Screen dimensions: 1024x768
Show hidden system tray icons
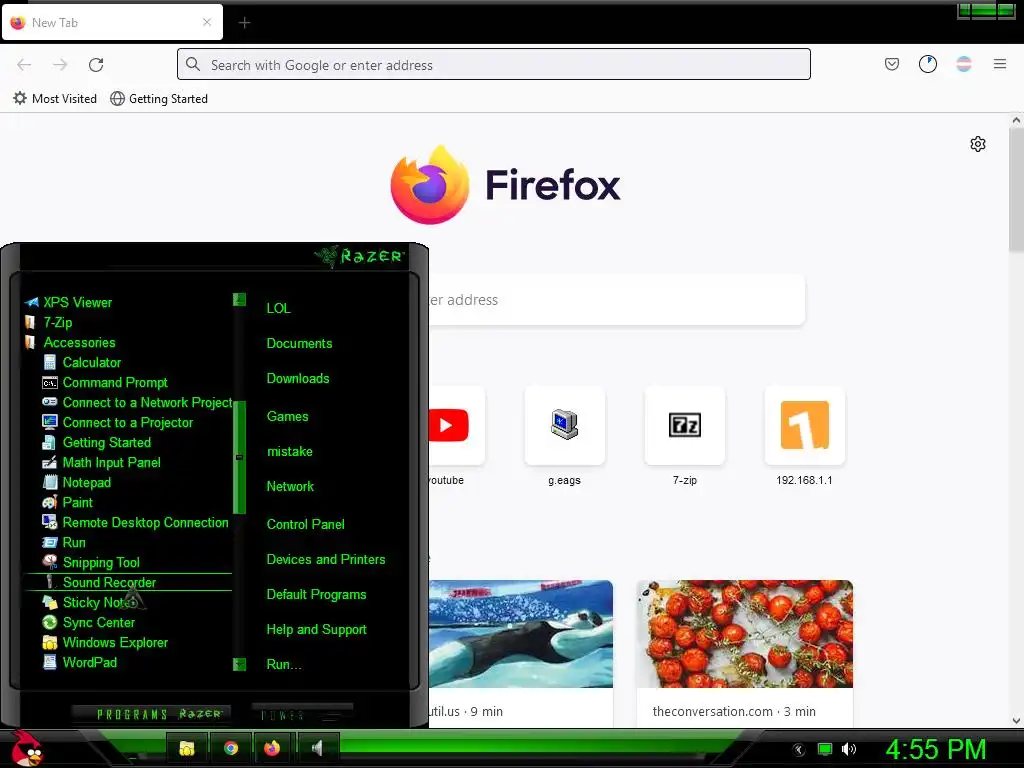click(x=798, y=749)
